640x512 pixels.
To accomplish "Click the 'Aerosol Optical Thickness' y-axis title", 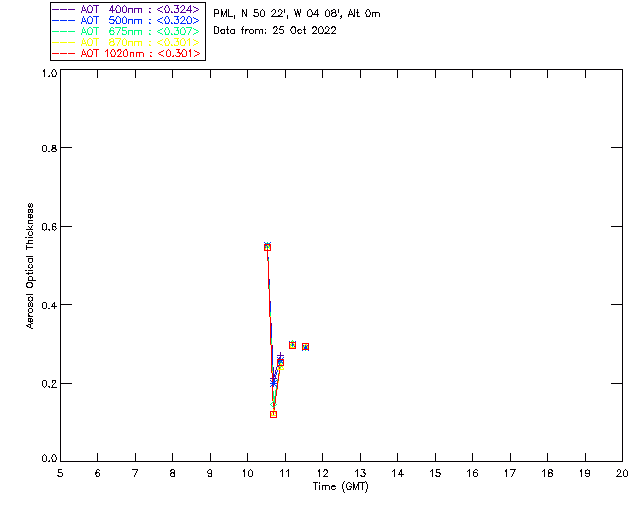I will 30,266.
